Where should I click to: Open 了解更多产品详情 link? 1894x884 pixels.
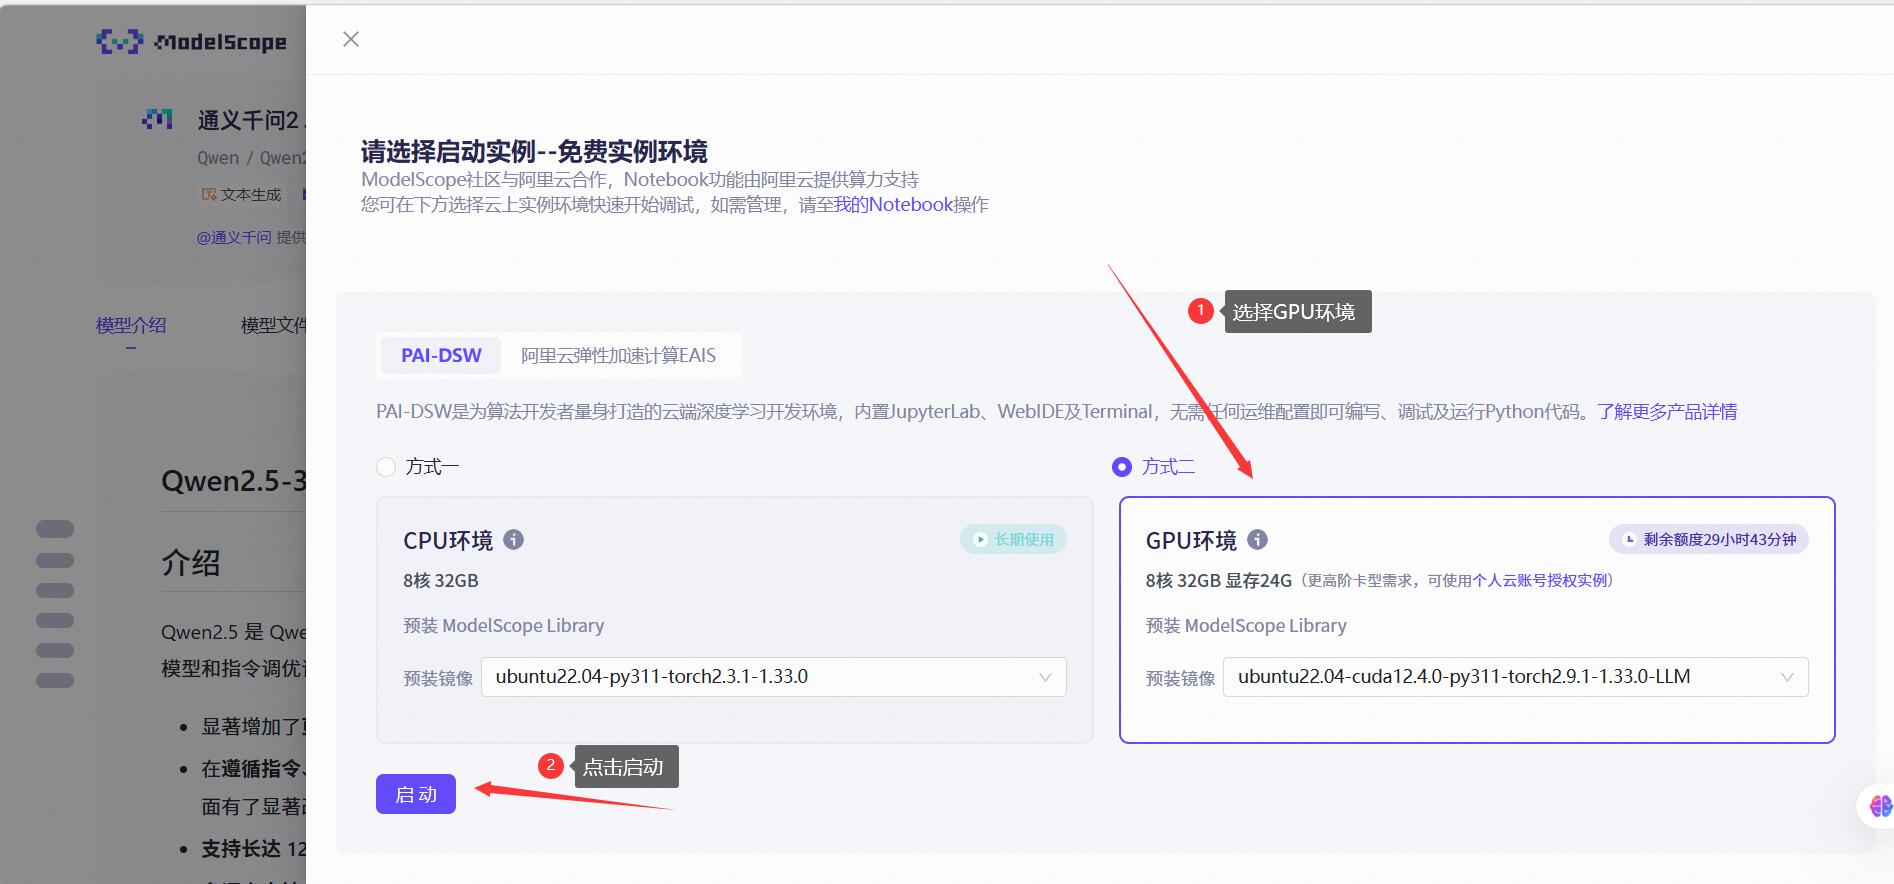tap(1667, 411)
